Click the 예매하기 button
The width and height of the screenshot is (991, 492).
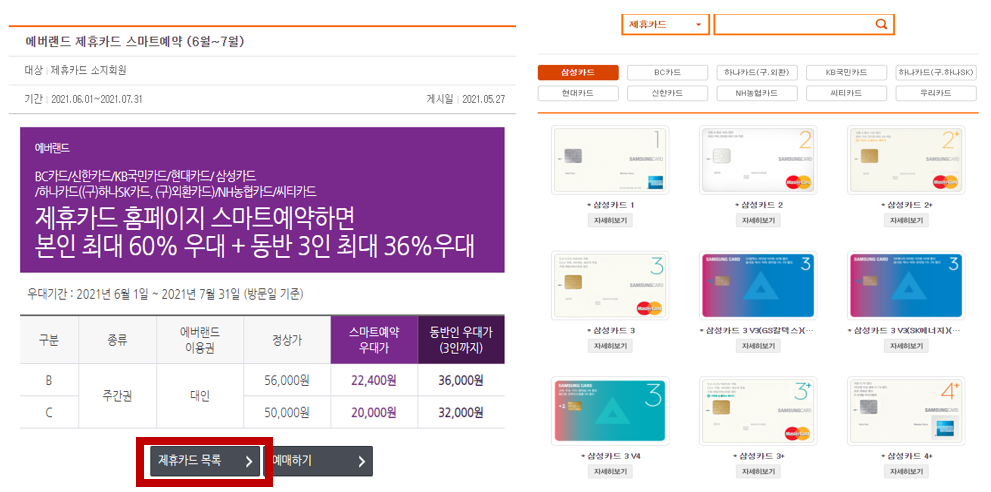tap(318, 461)
